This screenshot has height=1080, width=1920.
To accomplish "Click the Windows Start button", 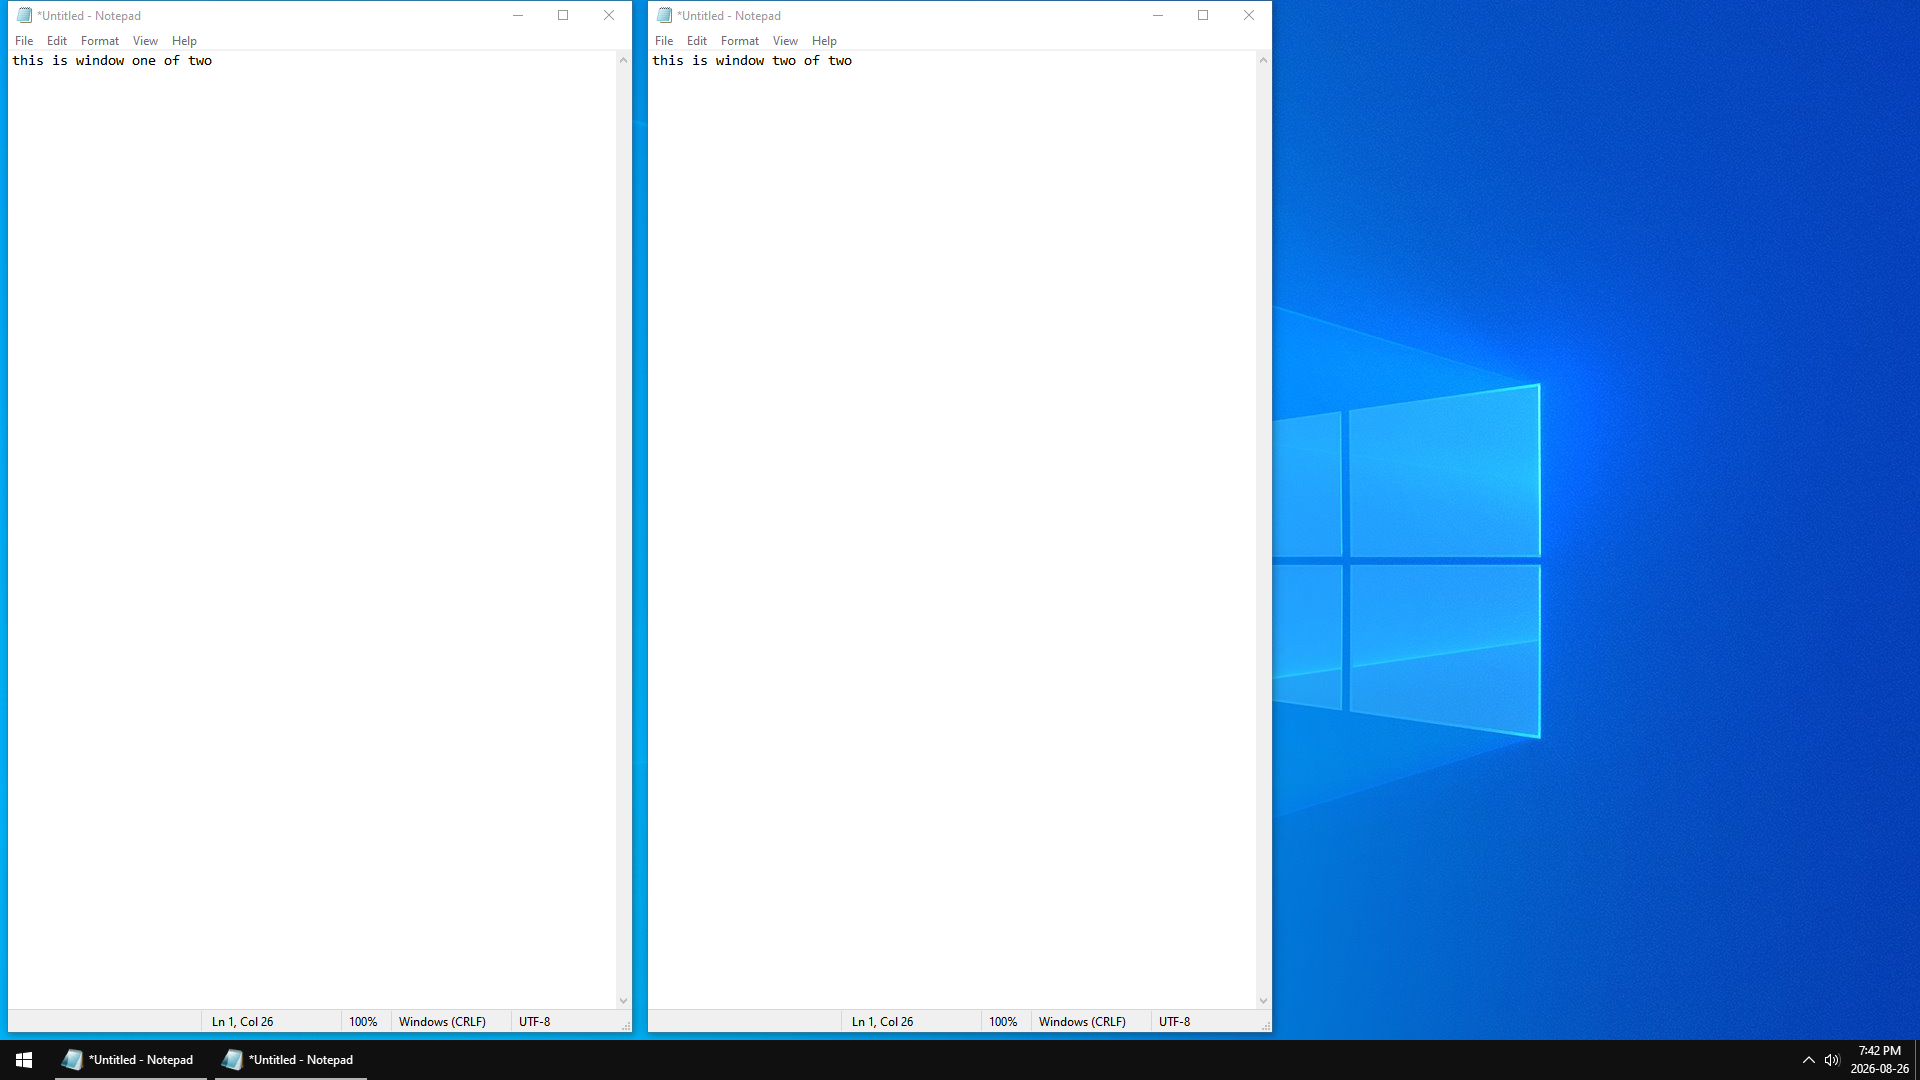I will click(24, 1060).
